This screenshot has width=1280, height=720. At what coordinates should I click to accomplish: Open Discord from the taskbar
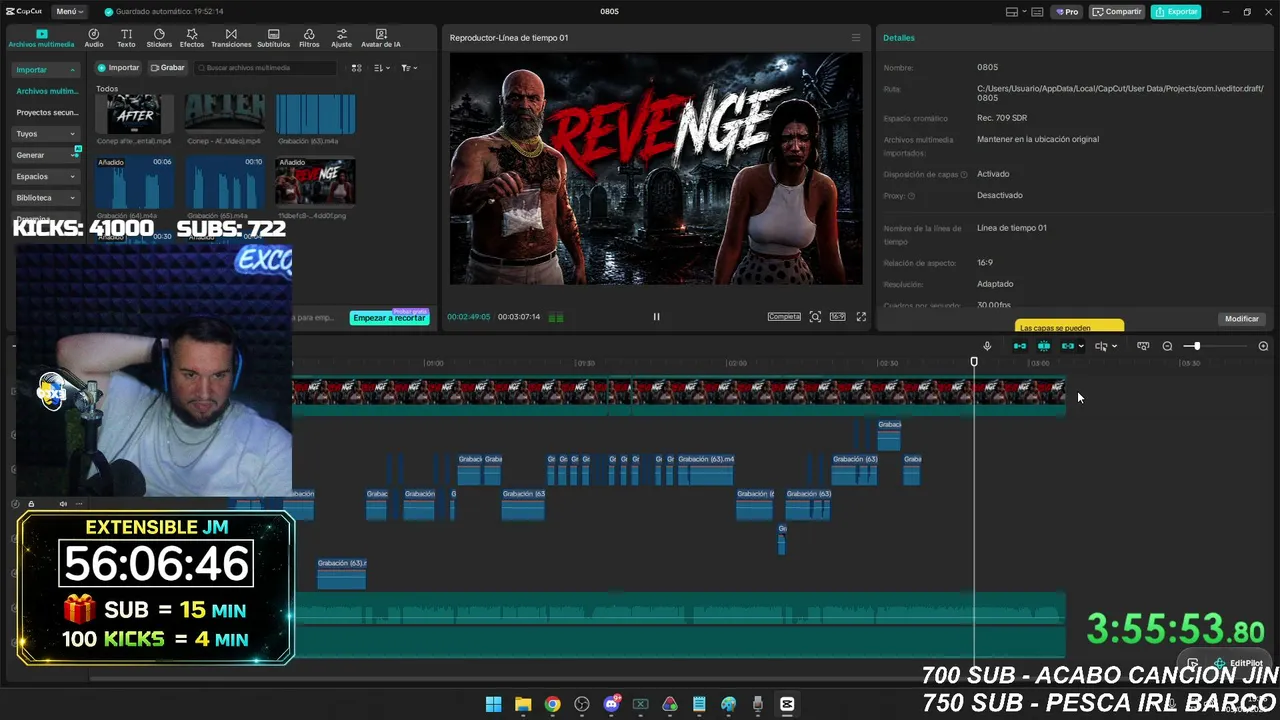click(611, 704)
